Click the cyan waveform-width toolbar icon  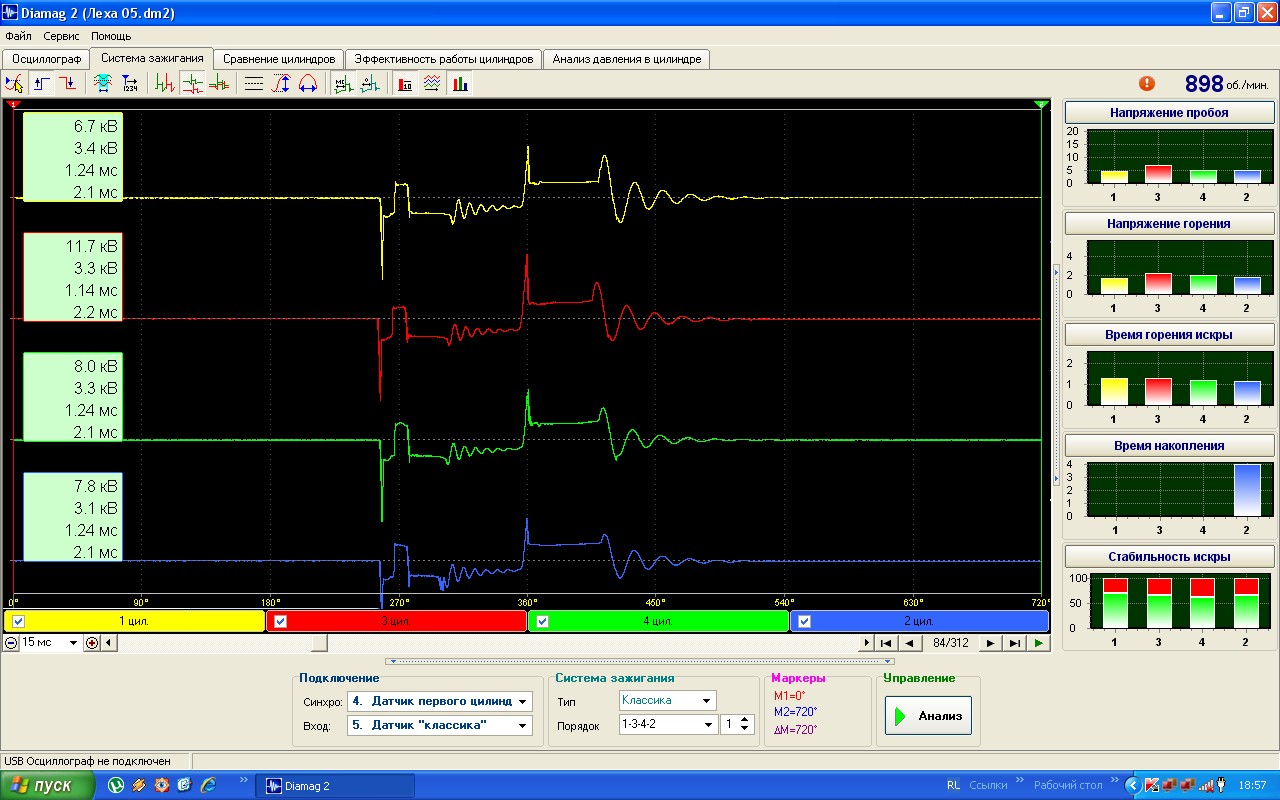click(103, 84)
